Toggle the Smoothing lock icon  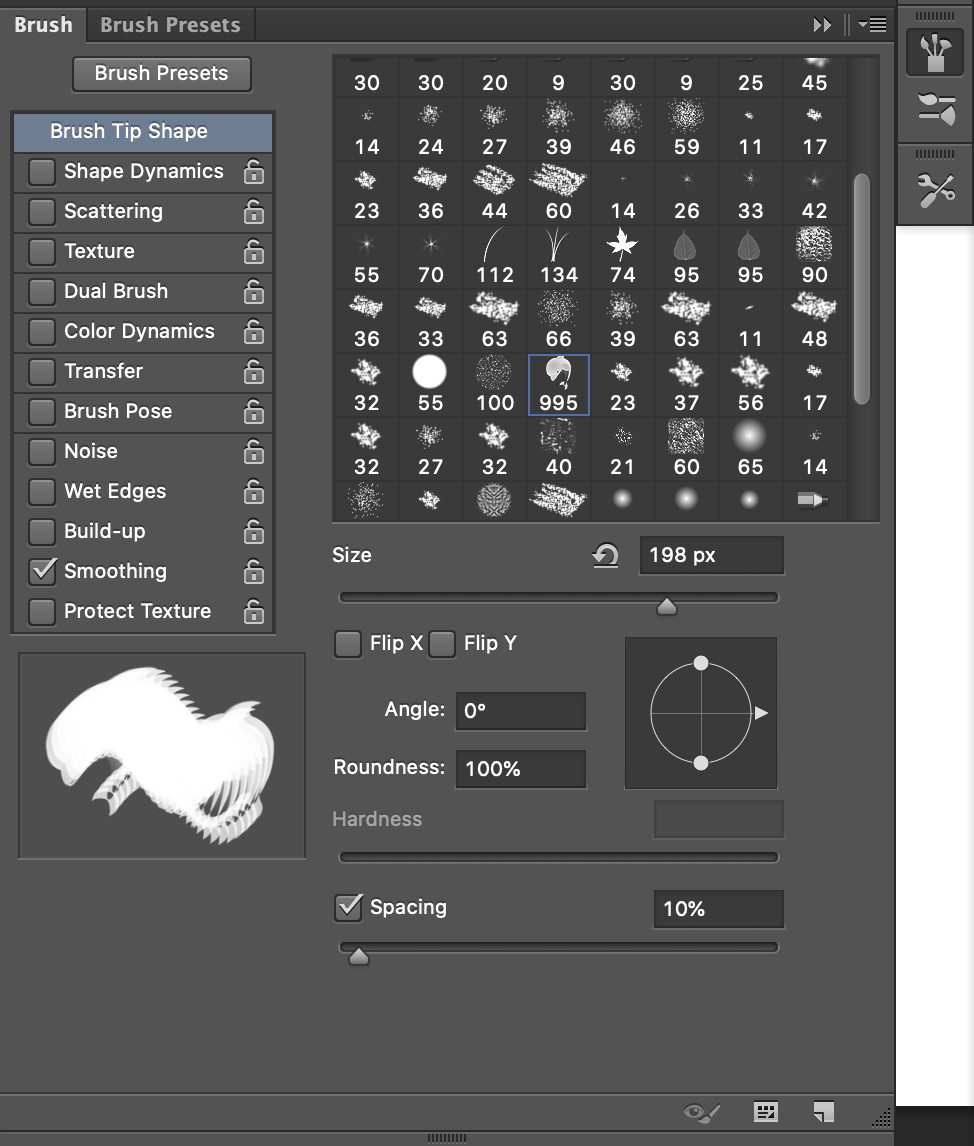tap(254, 572)
